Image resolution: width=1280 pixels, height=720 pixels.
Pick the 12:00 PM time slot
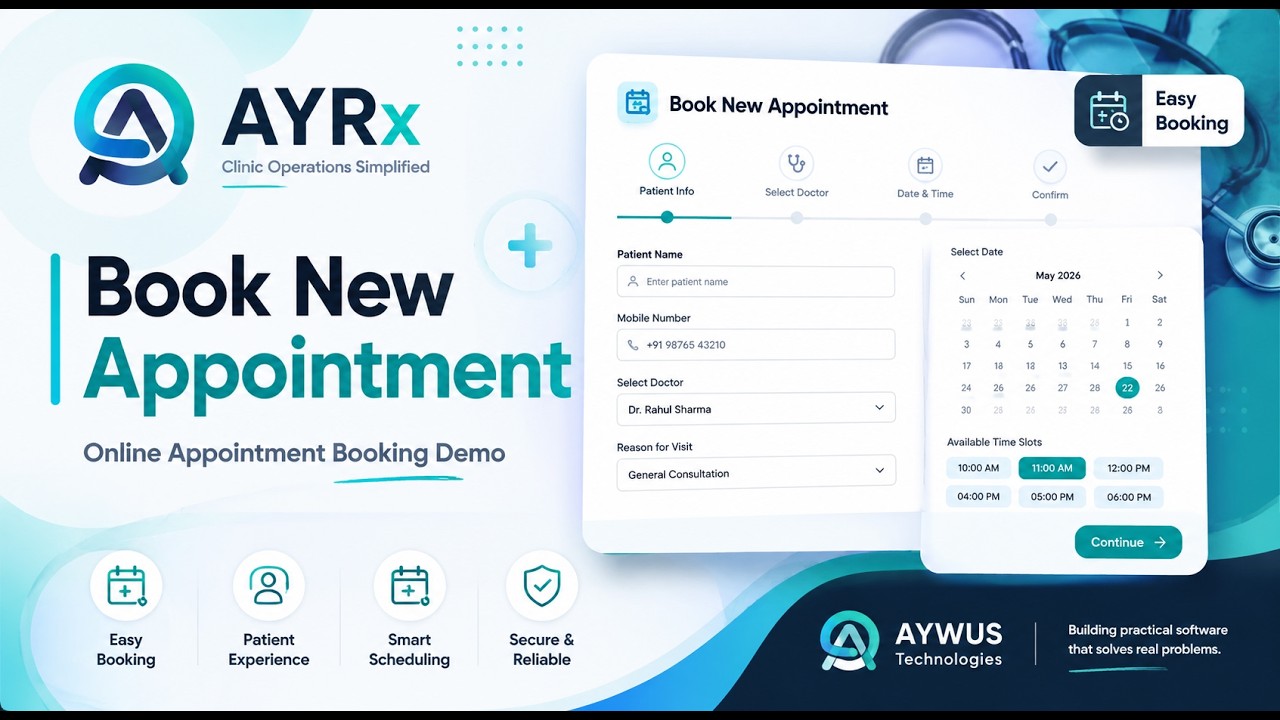click(1128, 468)
